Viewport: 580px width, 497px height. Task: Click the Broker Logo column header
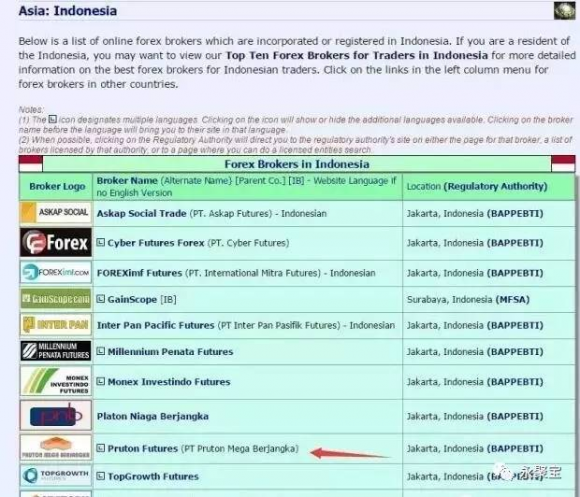57,186
